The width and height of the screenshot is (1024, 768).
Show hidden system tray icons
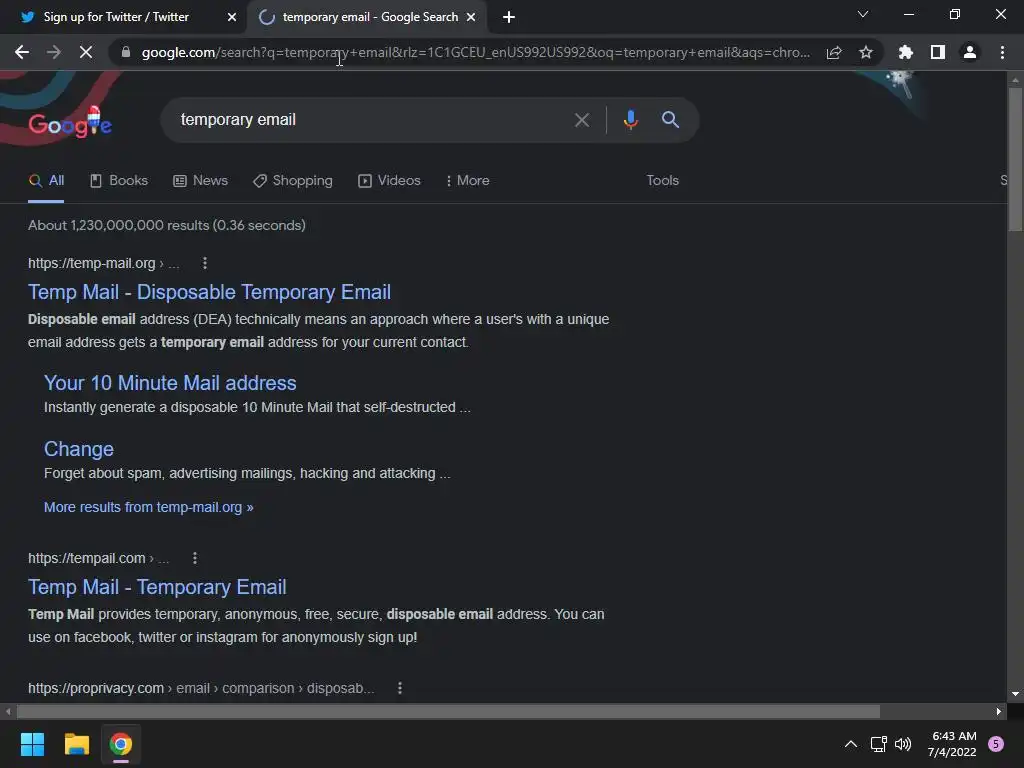pos(850,744)
